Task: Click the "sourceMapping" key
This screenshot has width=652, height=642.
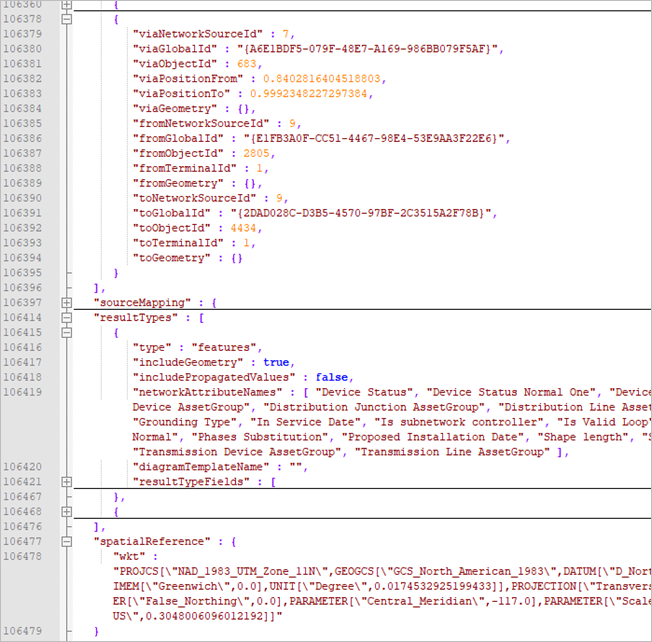Action: point(142,303)
